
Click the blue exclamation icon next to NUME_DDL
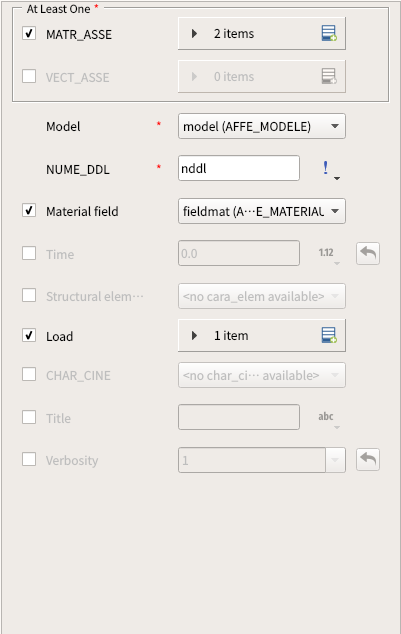pos(326,168)
